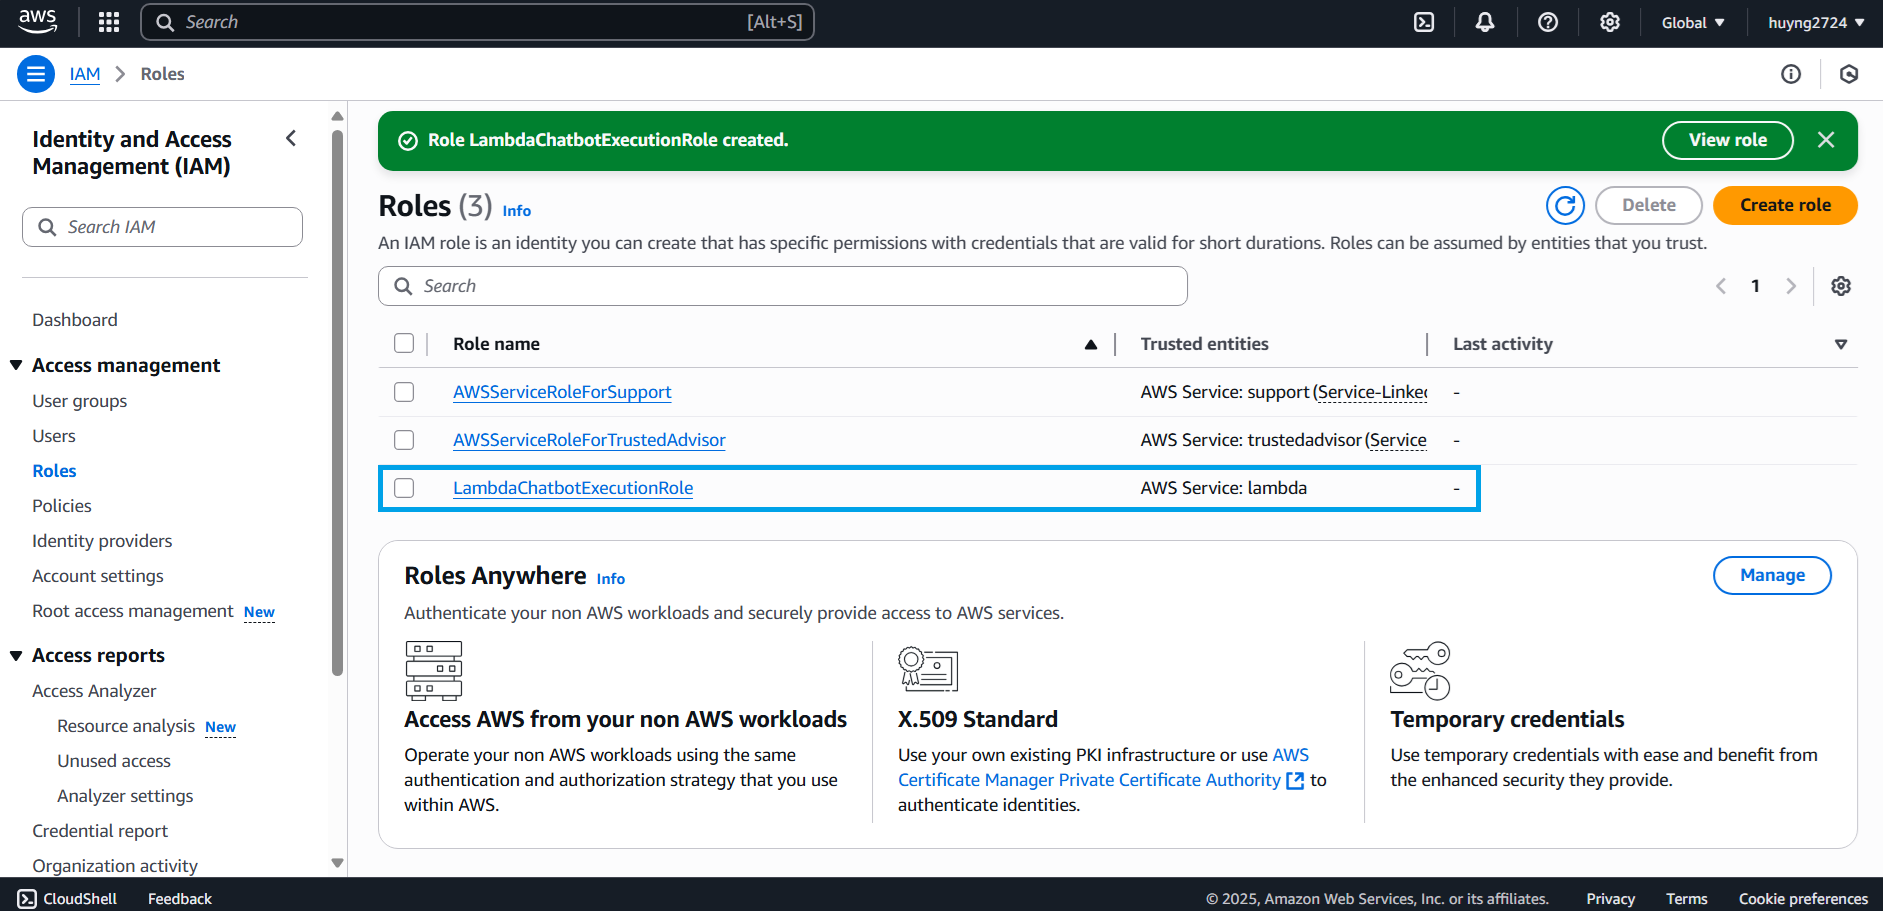Open Policies in the sidebar
Screen dimensions: 1883x911
62,506
